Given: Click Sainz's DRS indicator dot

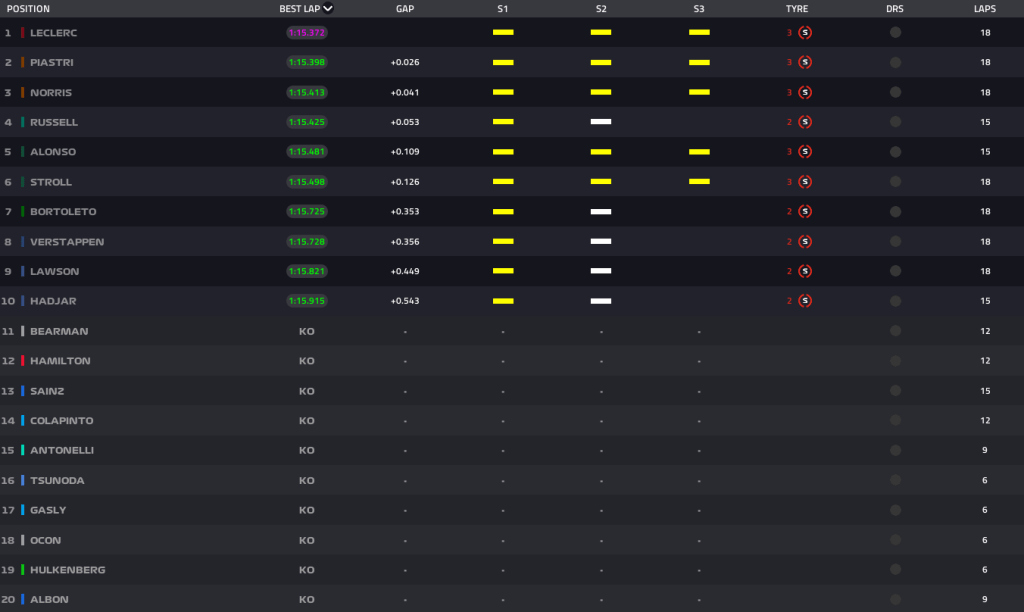Looking at the screenshot, I should click(x=895, y=391).
